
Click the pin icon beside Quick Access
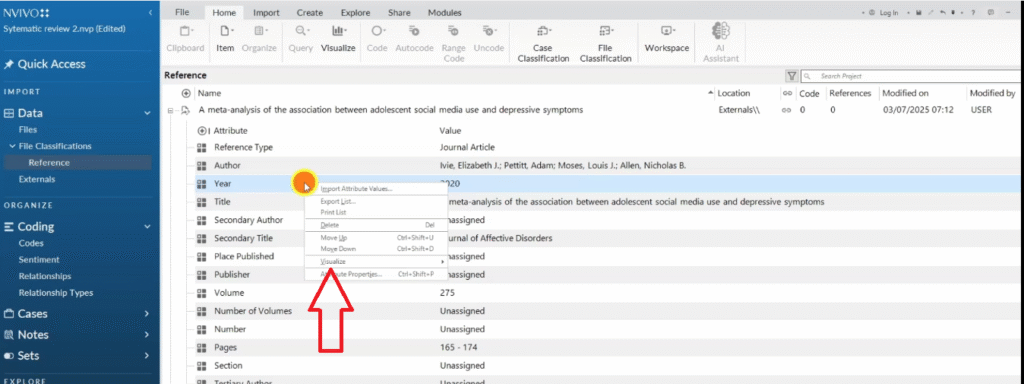(8, 64)
